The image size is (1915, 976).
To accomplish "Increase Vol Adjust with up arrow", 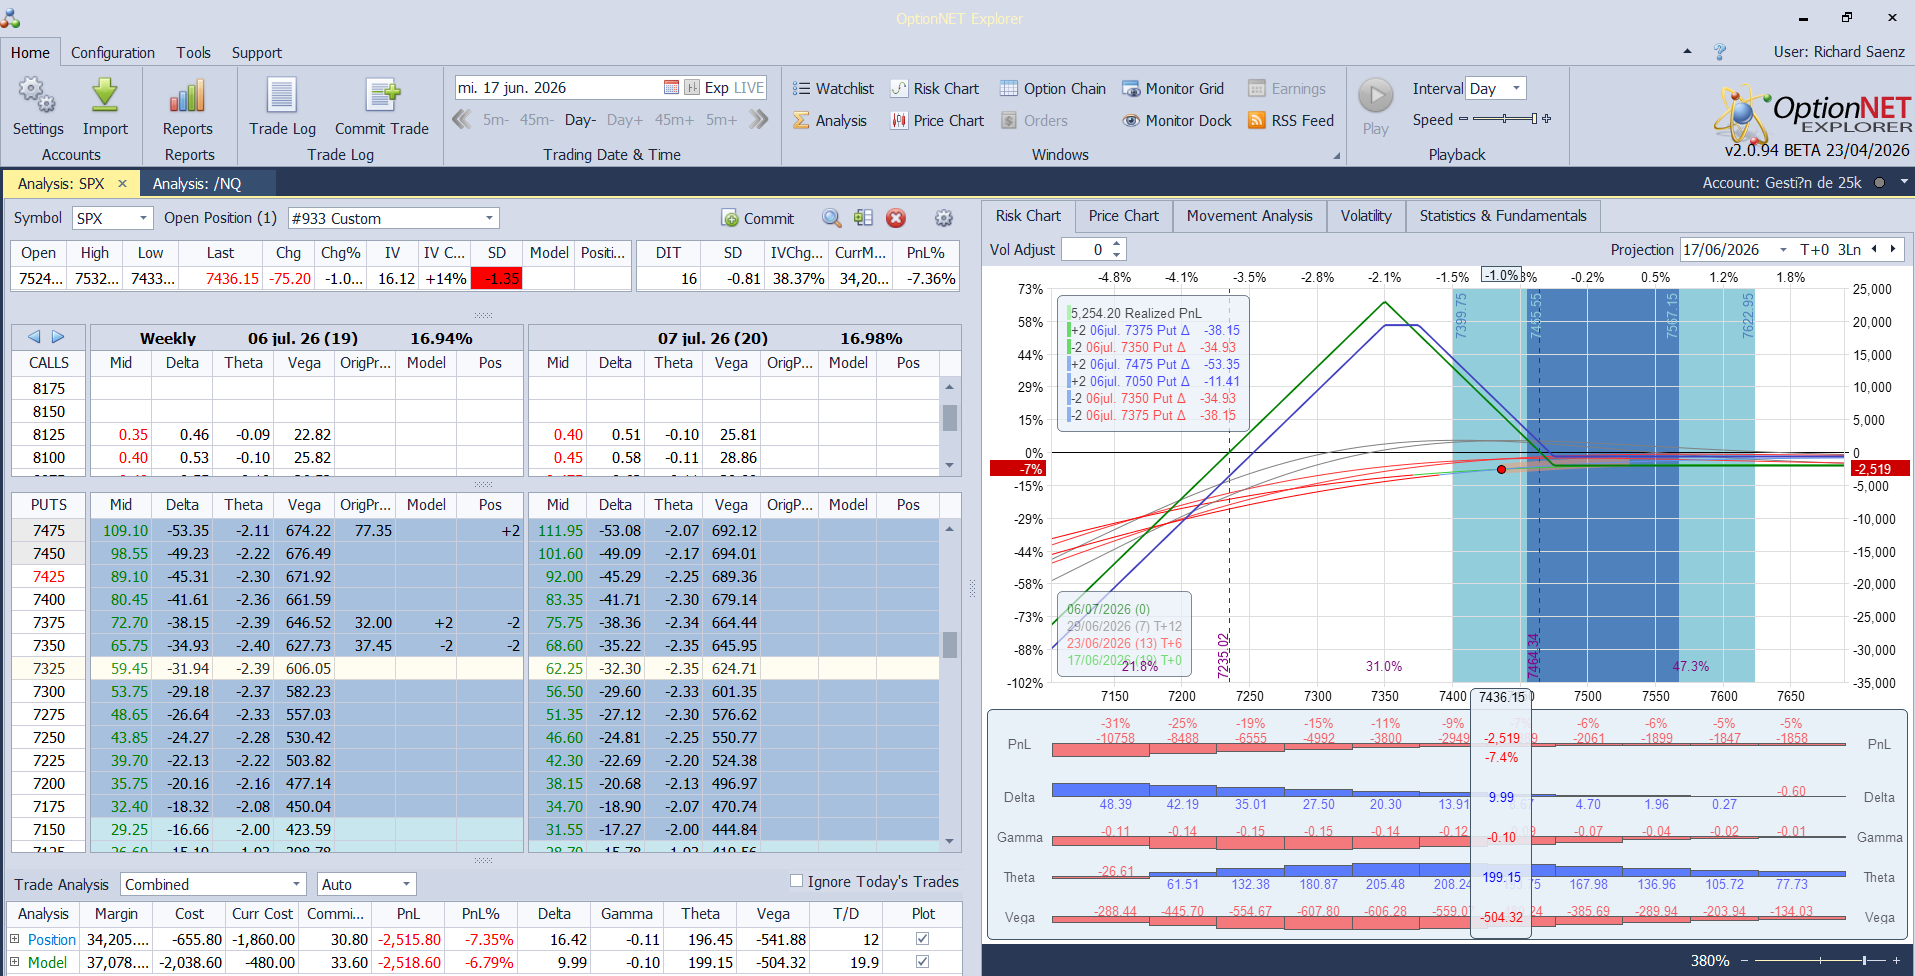I will [x=1117, y=244].
